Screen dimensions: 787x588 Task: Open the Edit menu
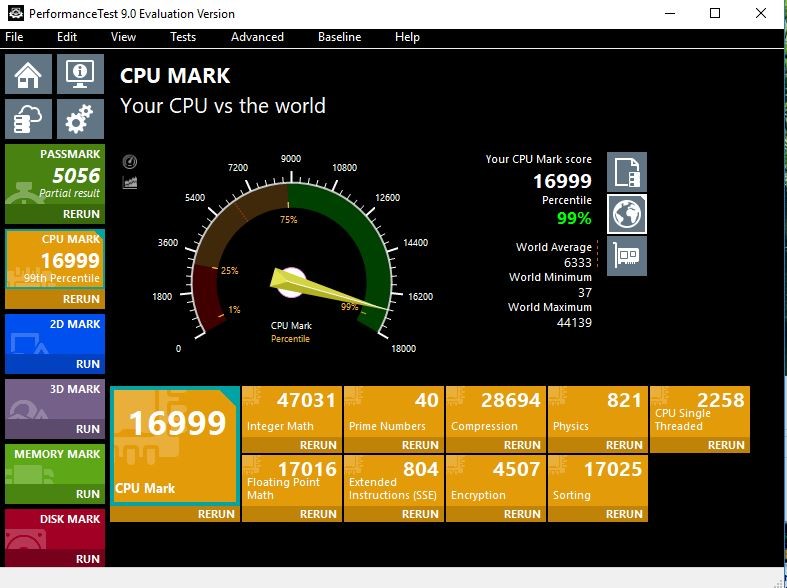[67, 37]
